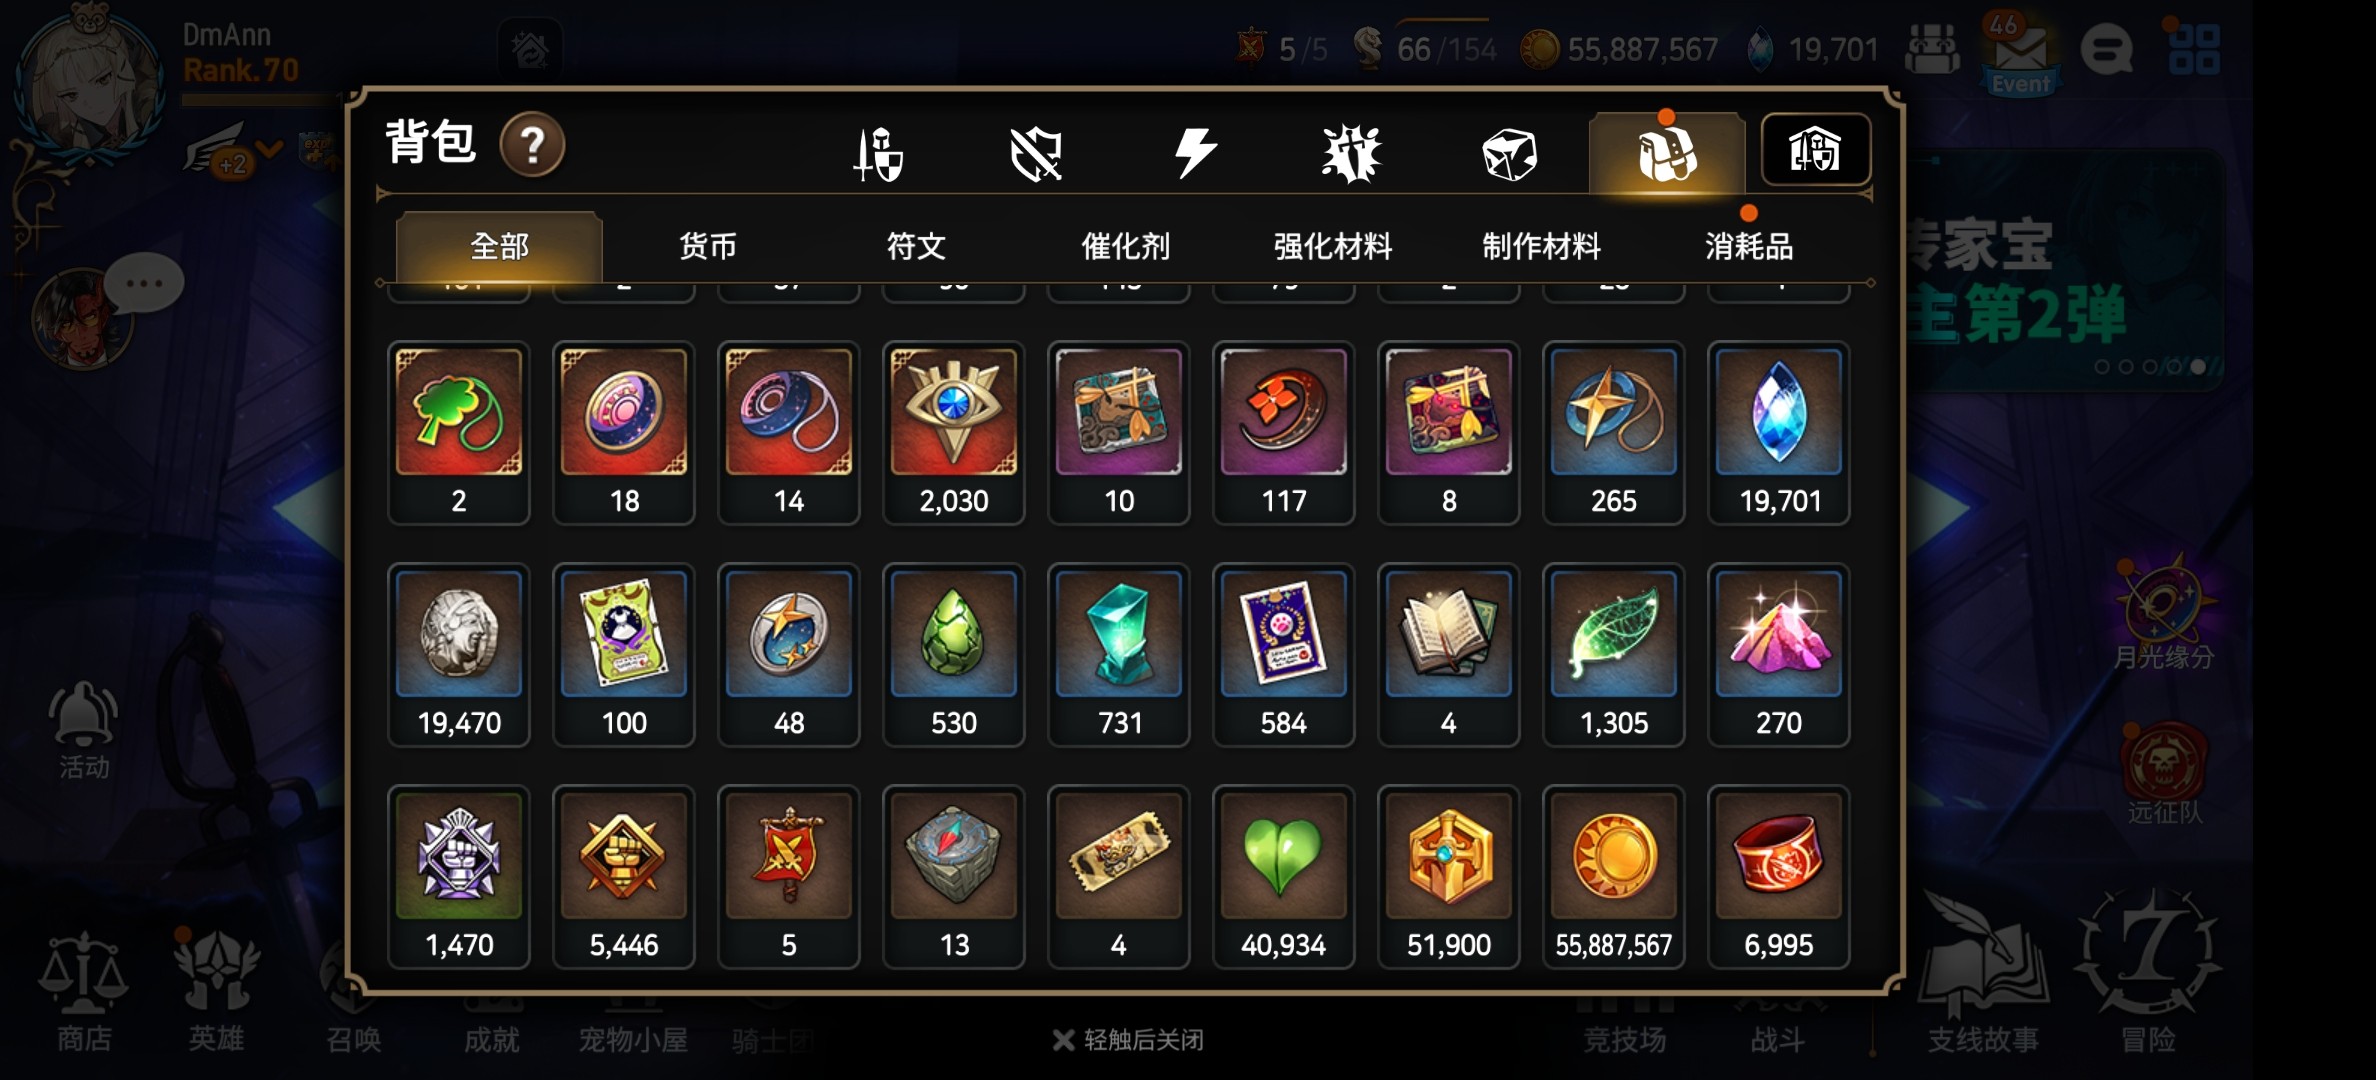Select the green clover charm item
2376x1080 pixels.
tap(459, 433)
